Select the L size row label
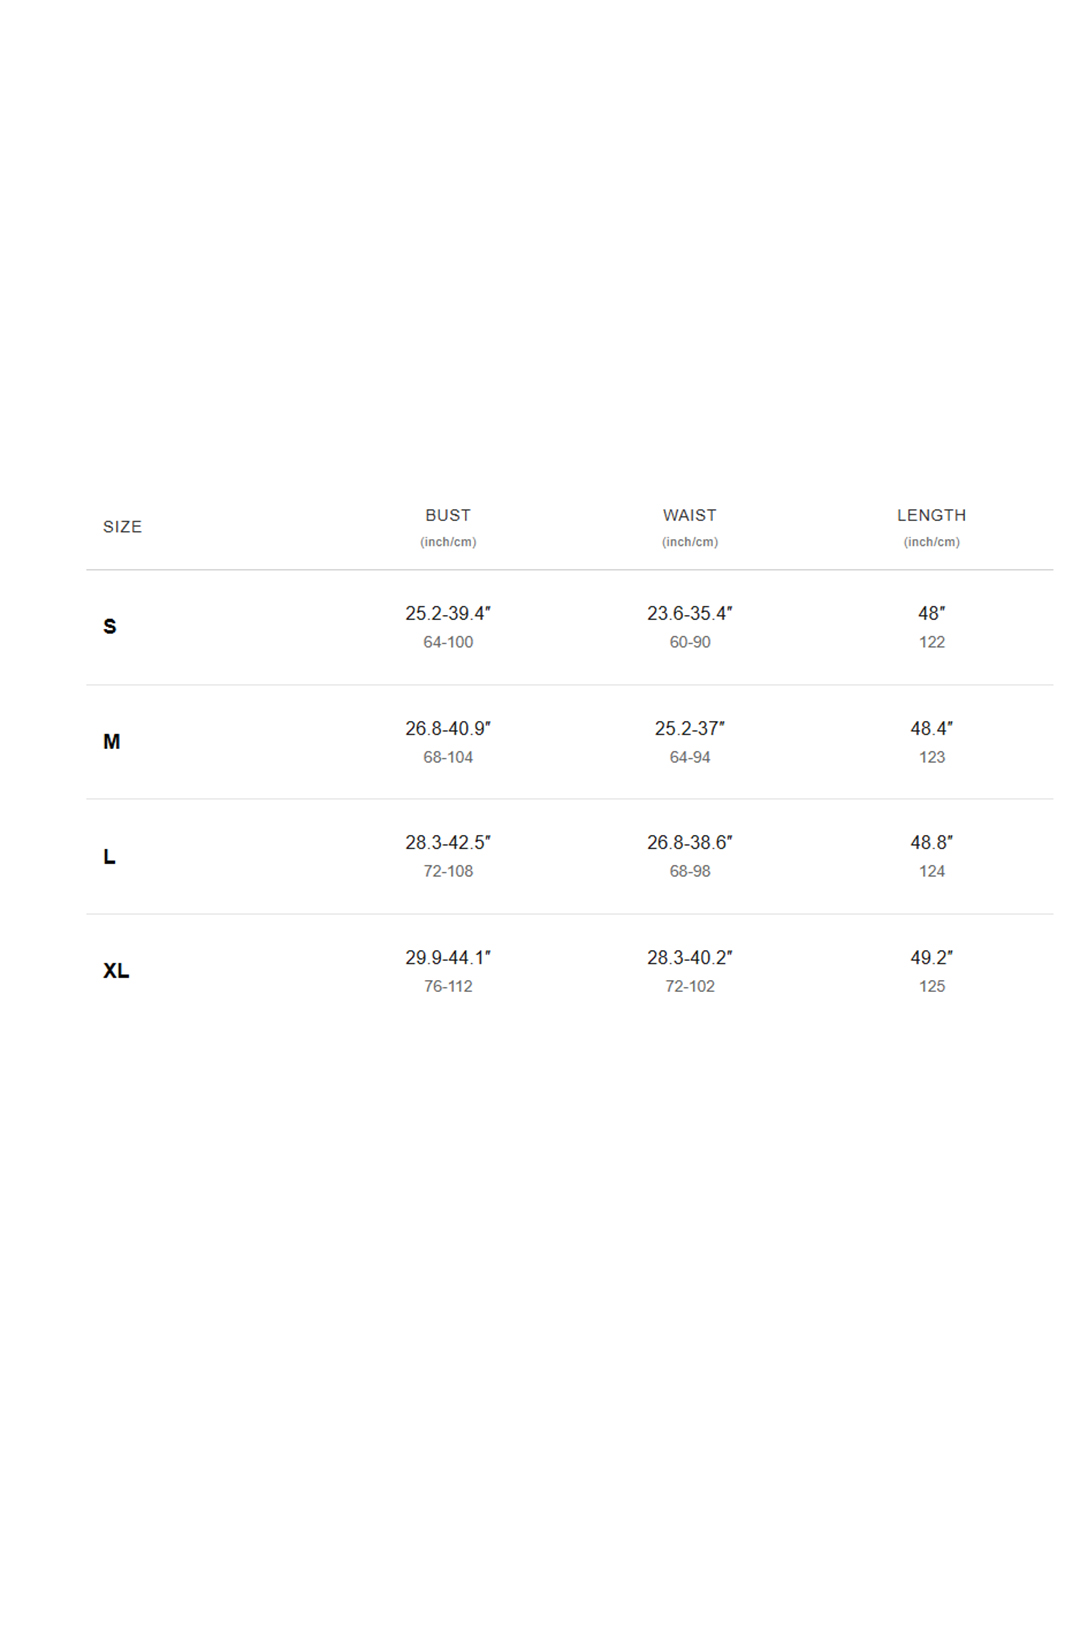1088x1632 pixels. [x=109, y=856]
